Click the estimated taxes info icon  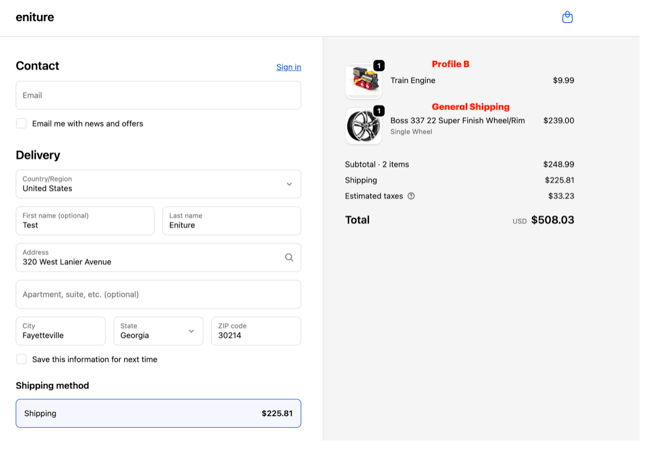(411, 196)
